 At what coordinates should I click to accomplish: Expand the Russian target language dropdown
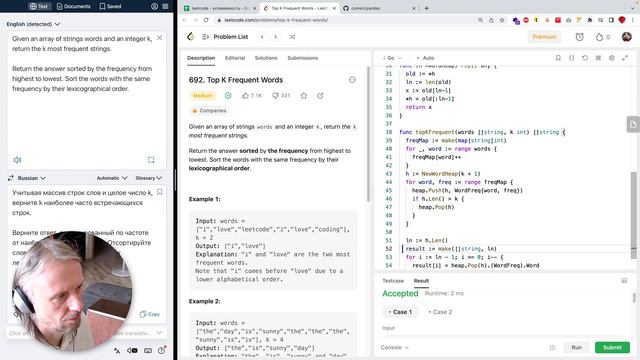[31, 178]
